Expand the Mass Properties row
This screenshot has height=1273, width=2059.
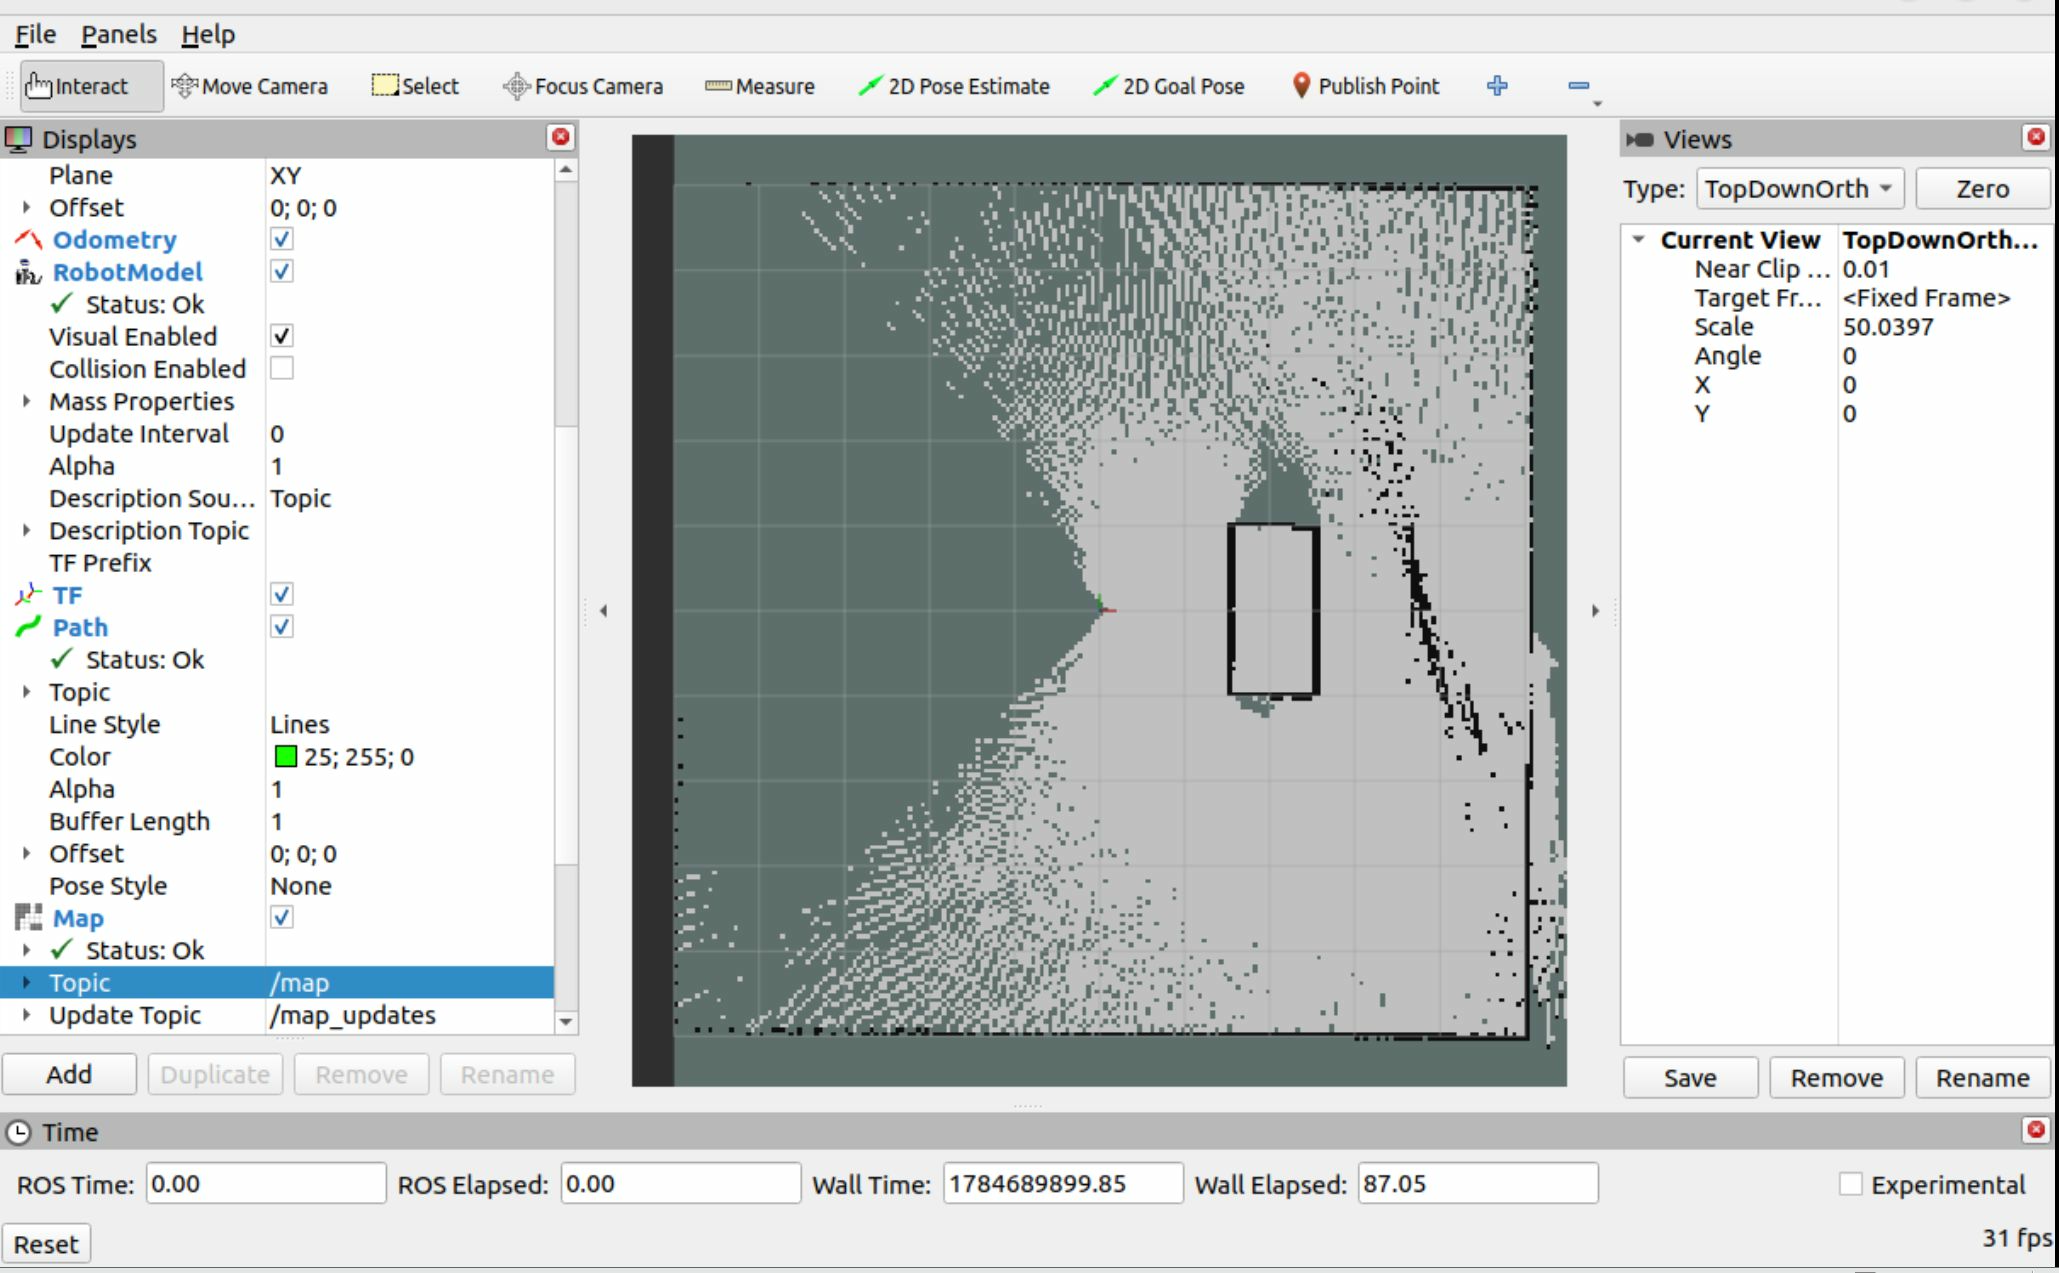27,401
